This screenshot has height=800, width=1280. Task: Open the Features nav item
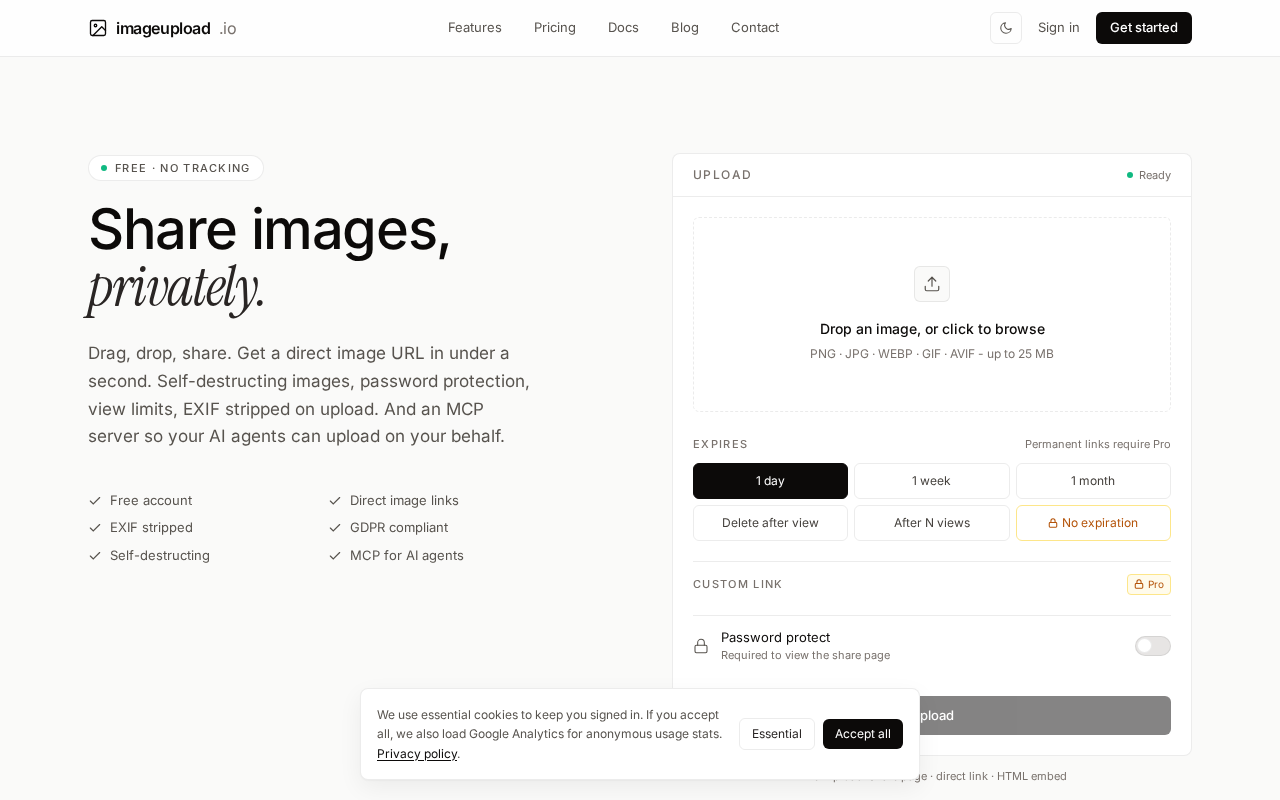(x=475, y=28)
